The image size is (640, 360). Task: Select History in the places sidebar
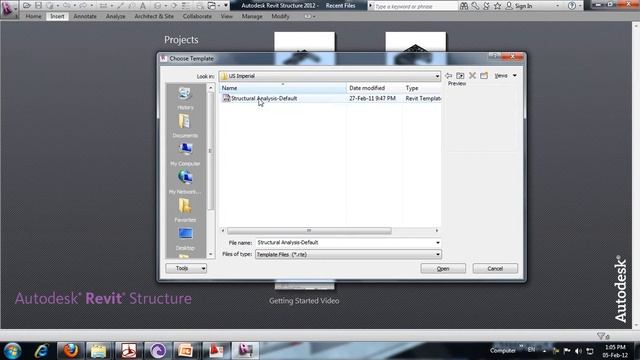coord(185,98)
